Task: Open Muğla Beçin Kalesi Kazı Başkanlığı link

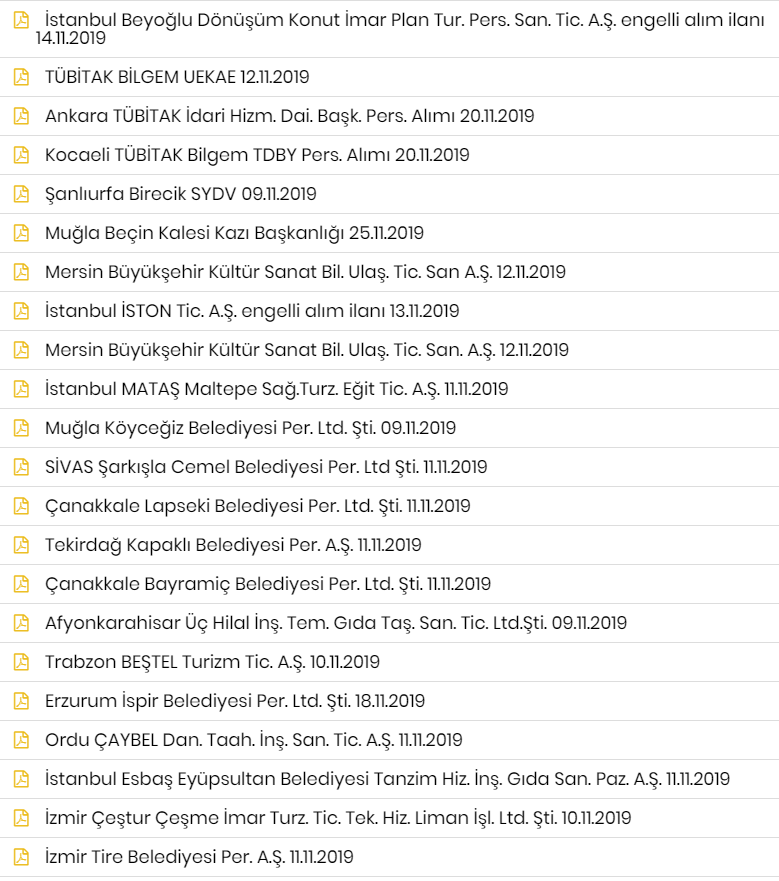Action: point(234,233)
